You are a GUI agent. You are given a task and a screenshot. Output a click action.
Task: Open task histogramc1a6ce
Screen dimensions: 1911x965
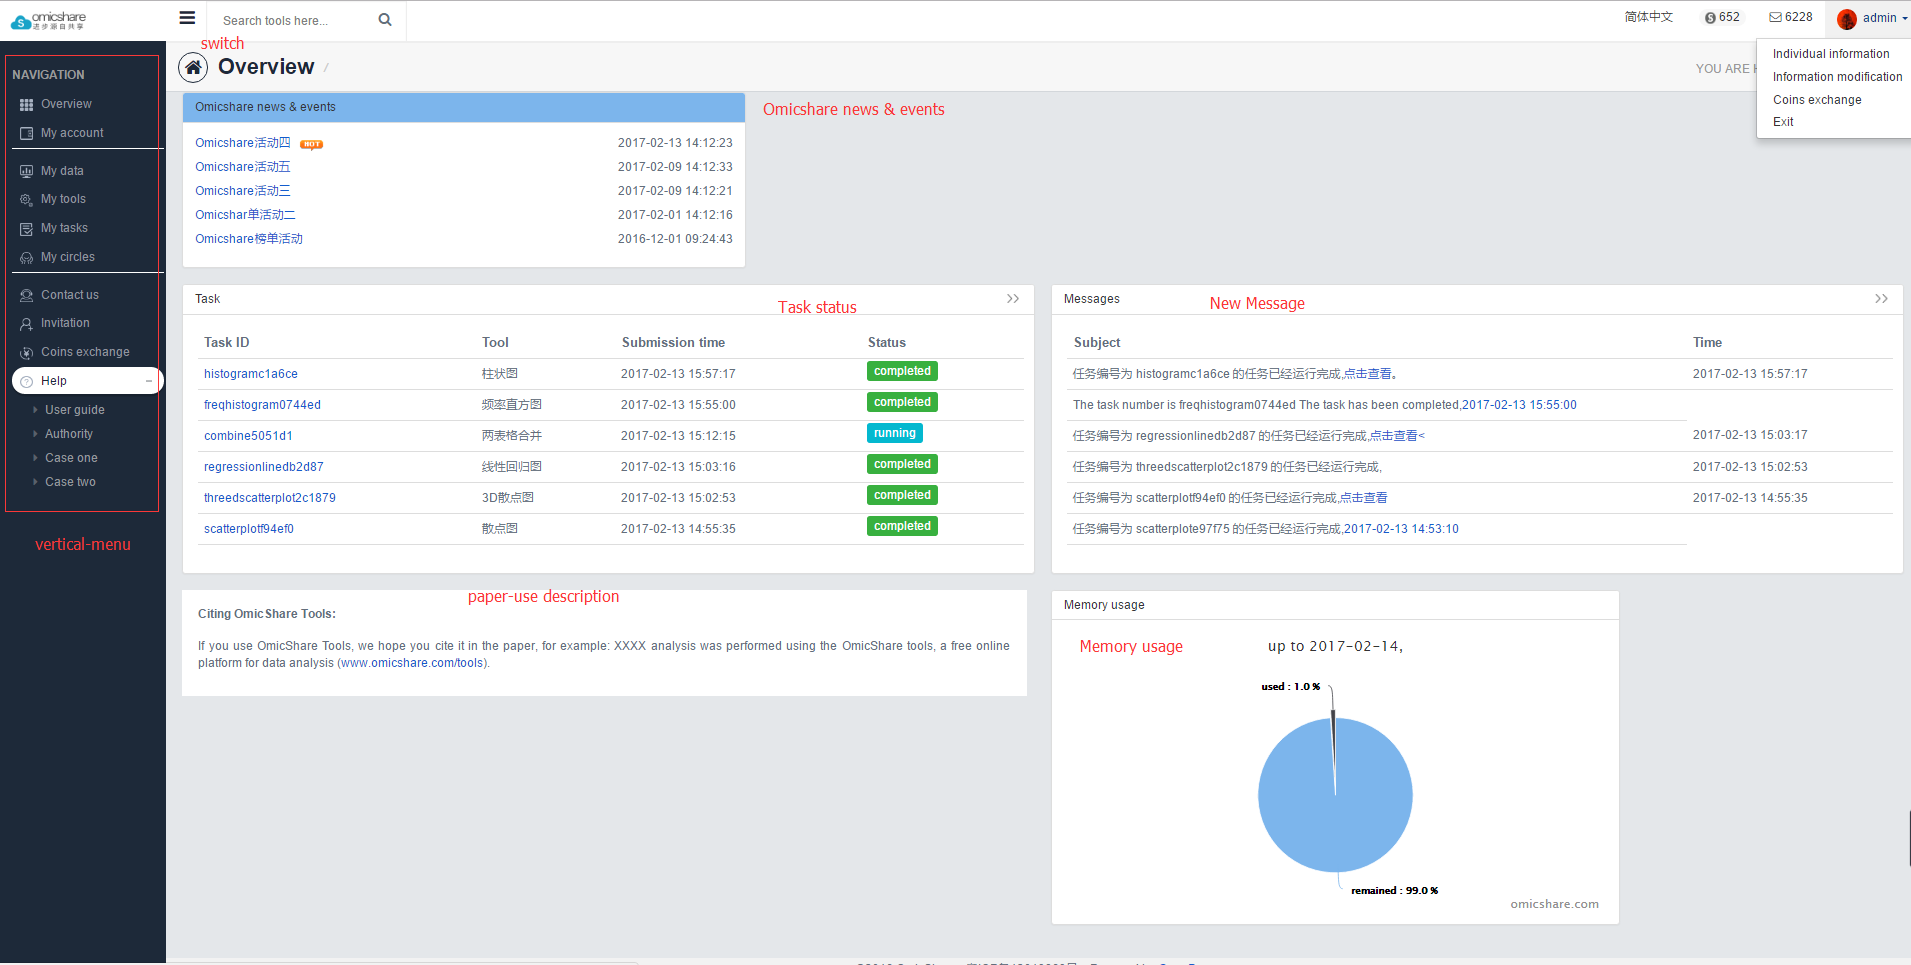[251, 374]
